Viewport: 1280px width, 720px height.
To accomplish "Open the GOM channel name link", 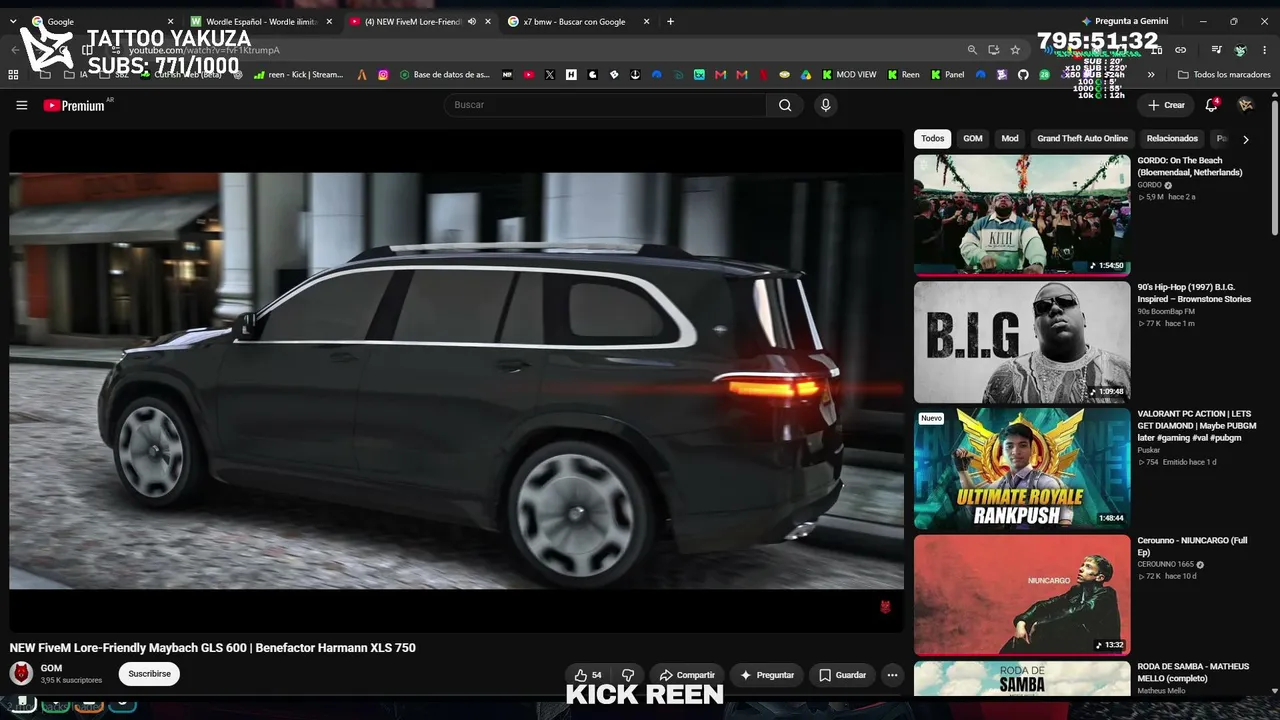I will coord(51,668).
